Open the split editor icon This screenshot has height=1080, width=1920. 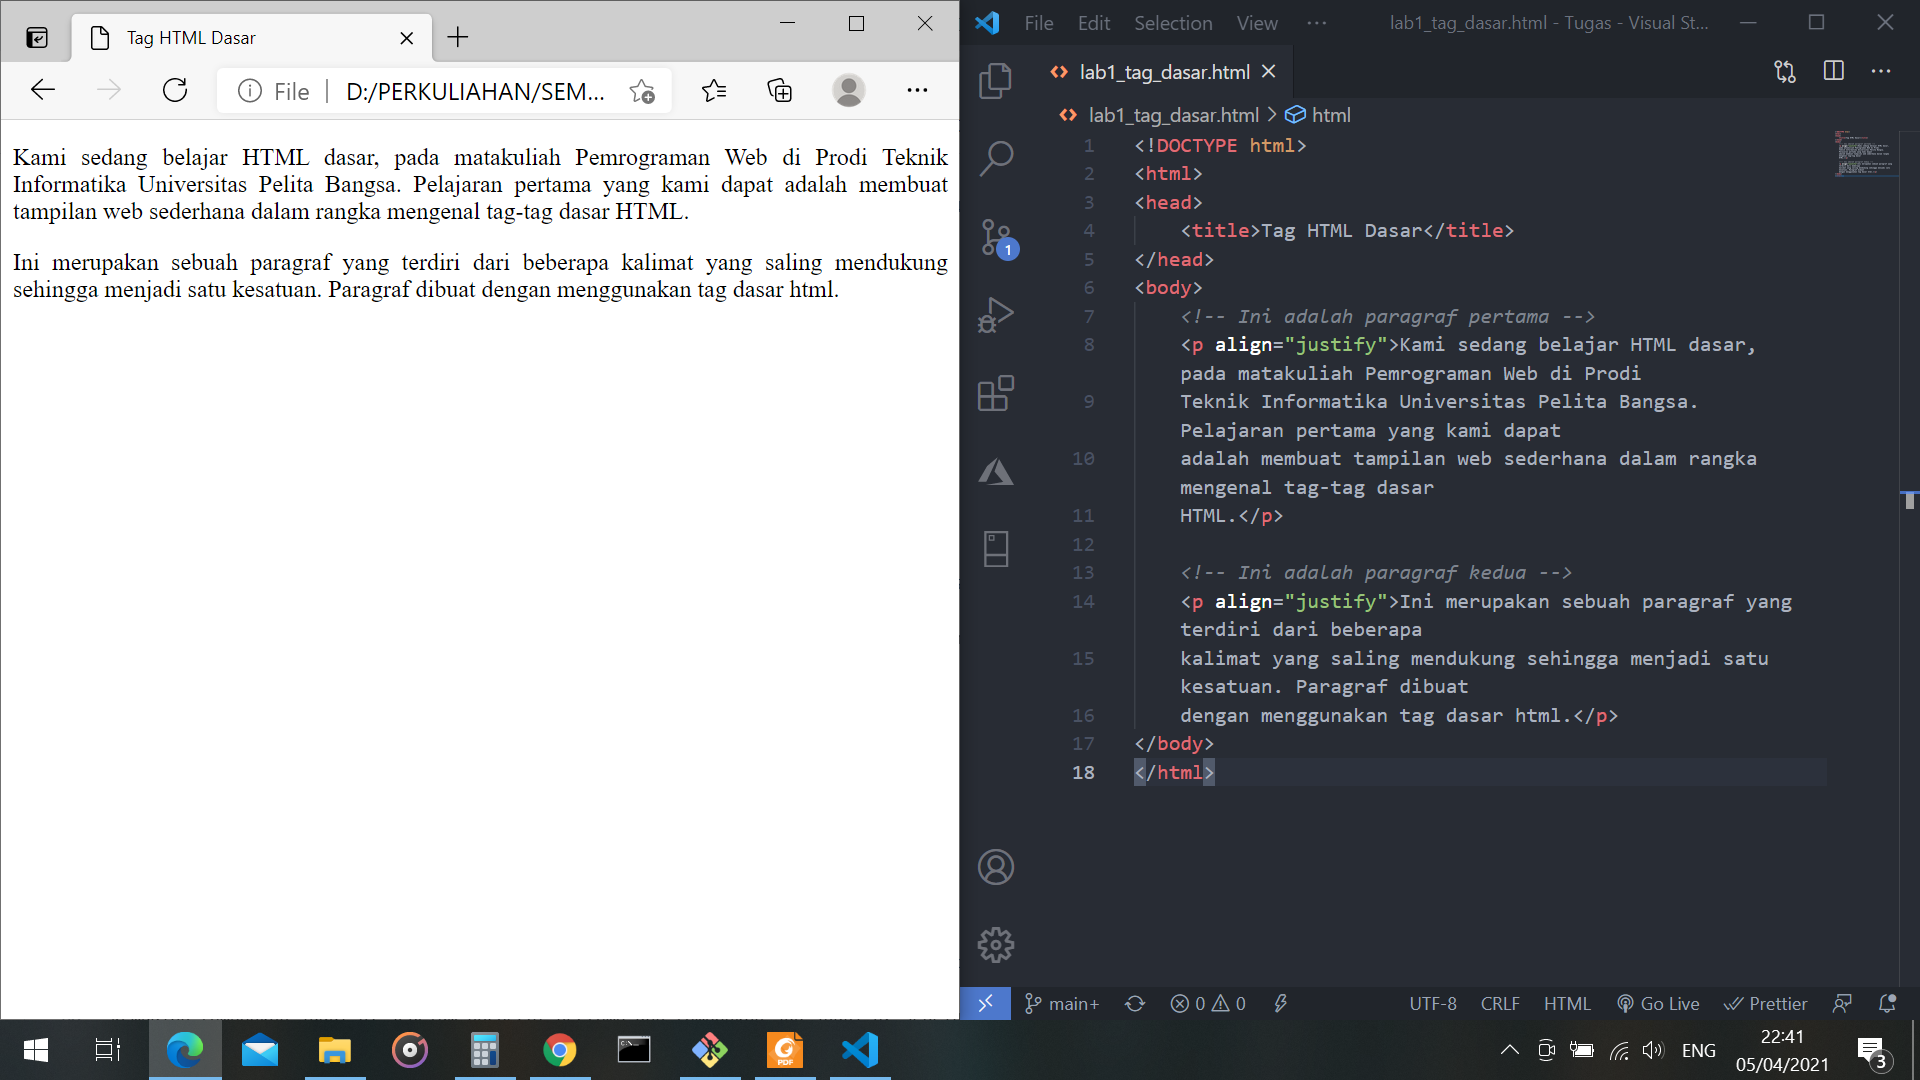coord(1833,71)
